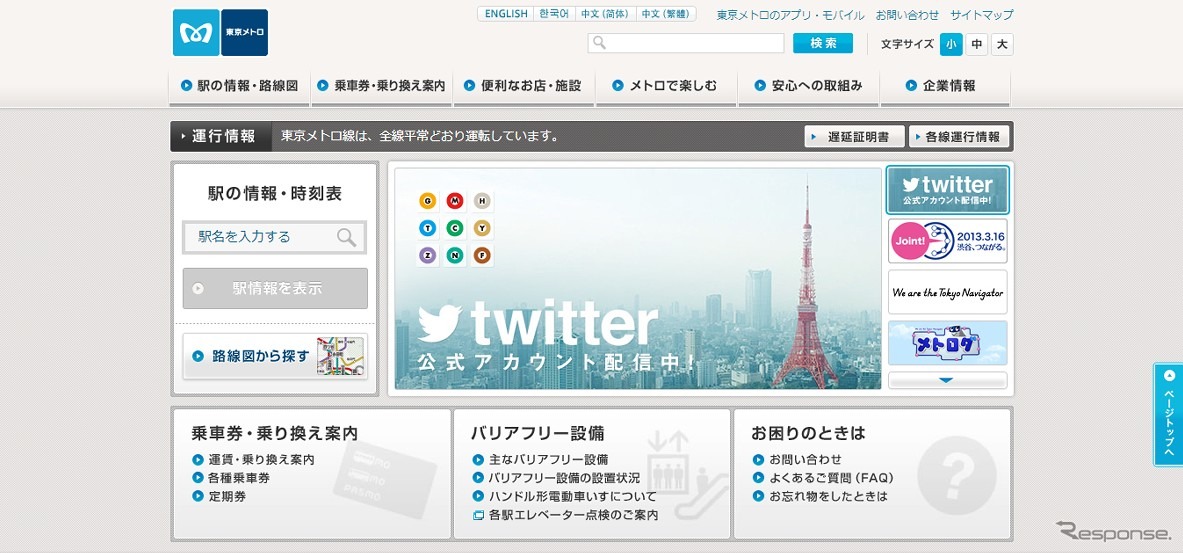Select the Yurakucho line Y icon
The image size is (1183, 553).
483,228
